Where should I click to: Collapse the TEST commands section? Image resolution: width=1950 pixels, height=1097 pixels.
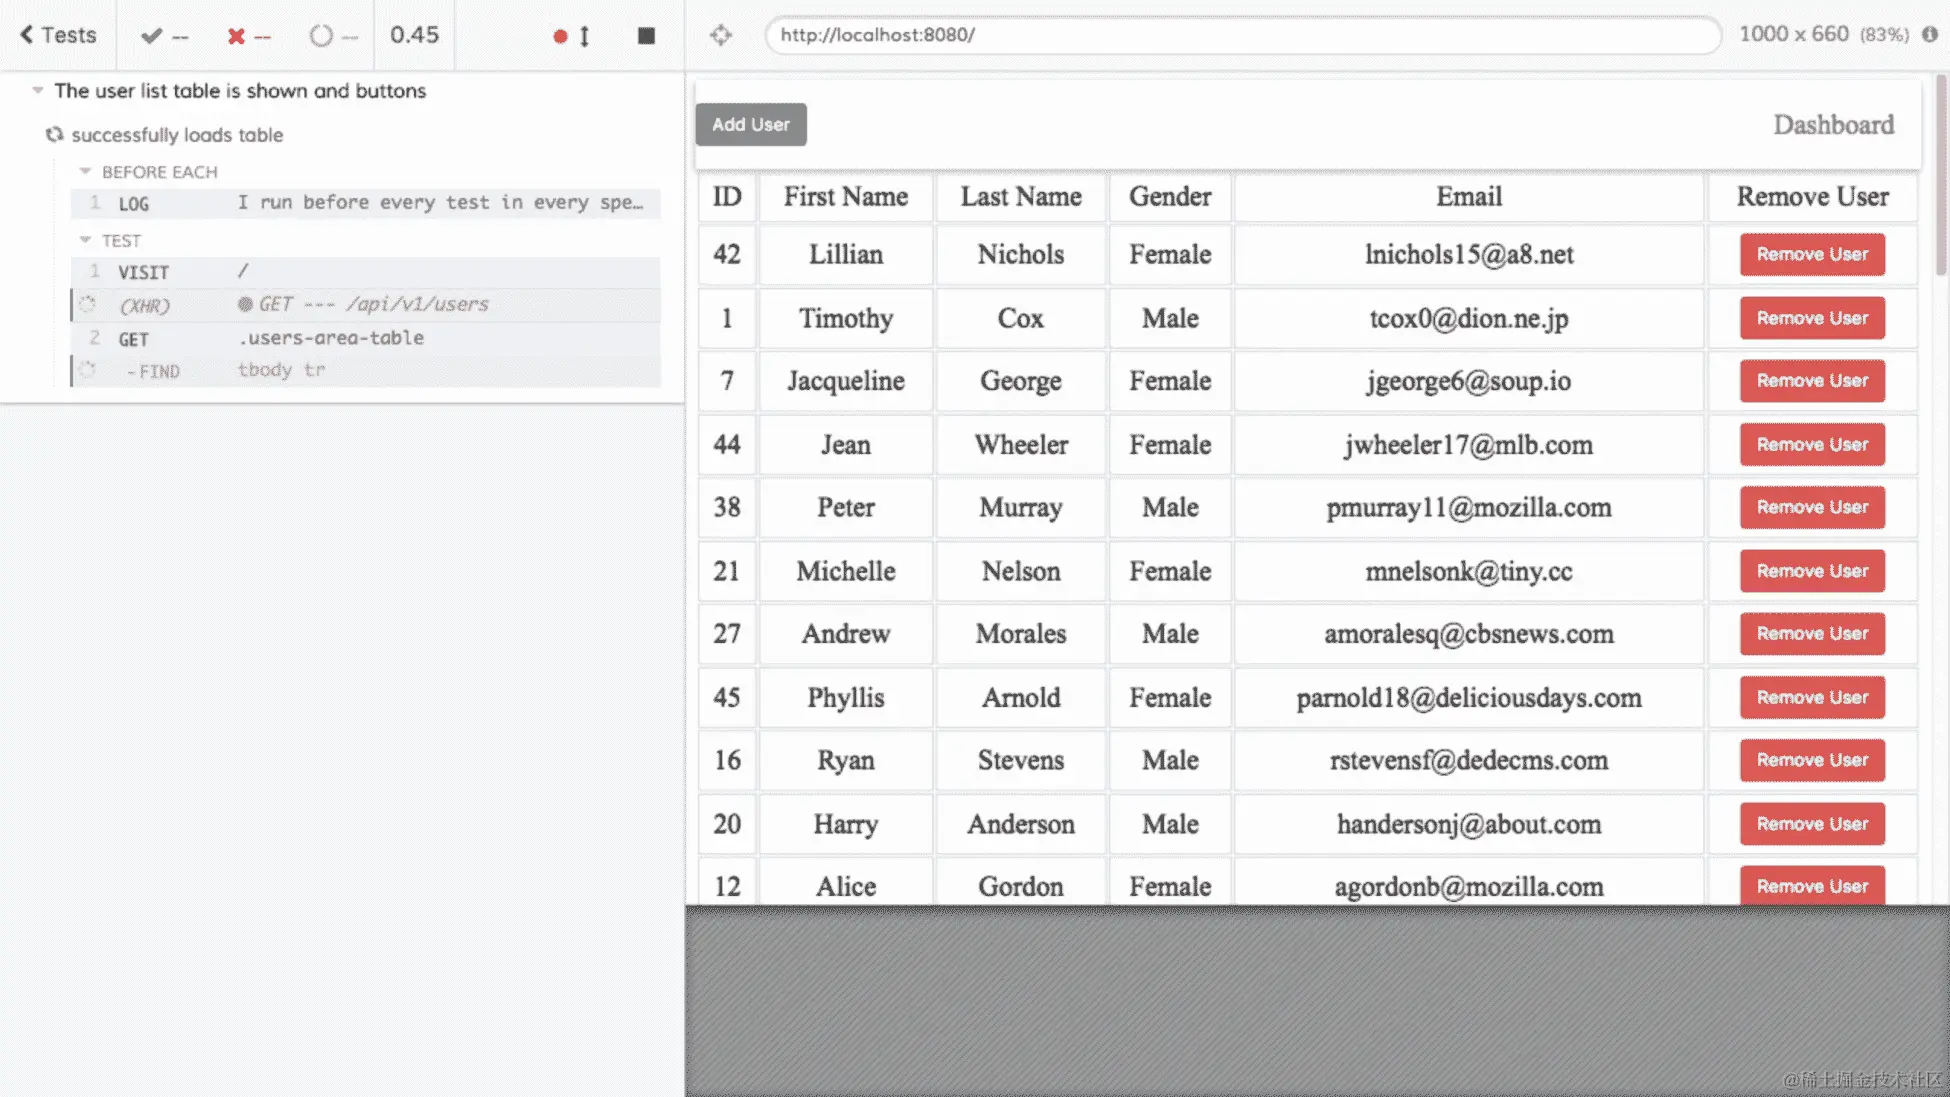86,240
